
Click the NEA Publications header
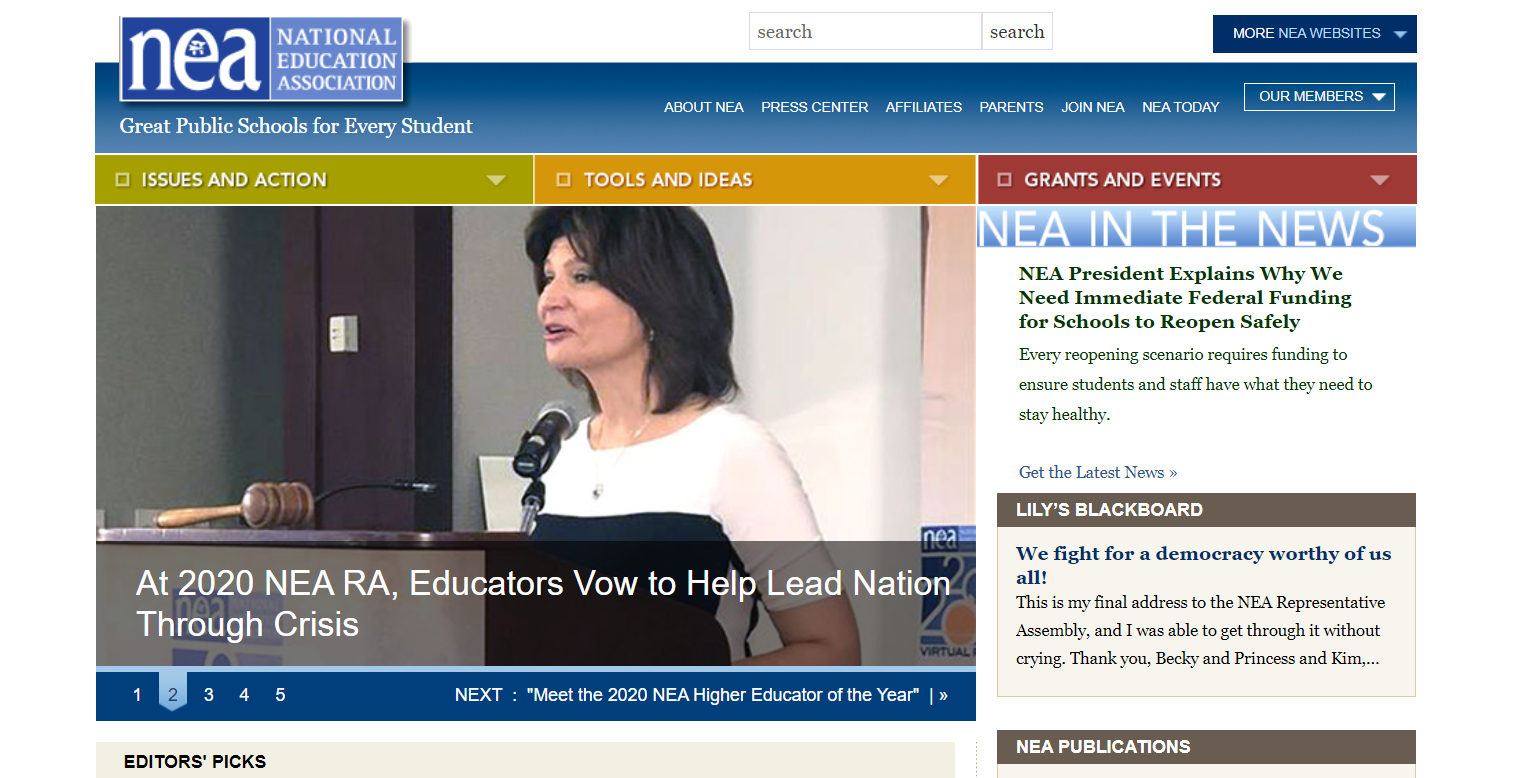pos(1206,747)
